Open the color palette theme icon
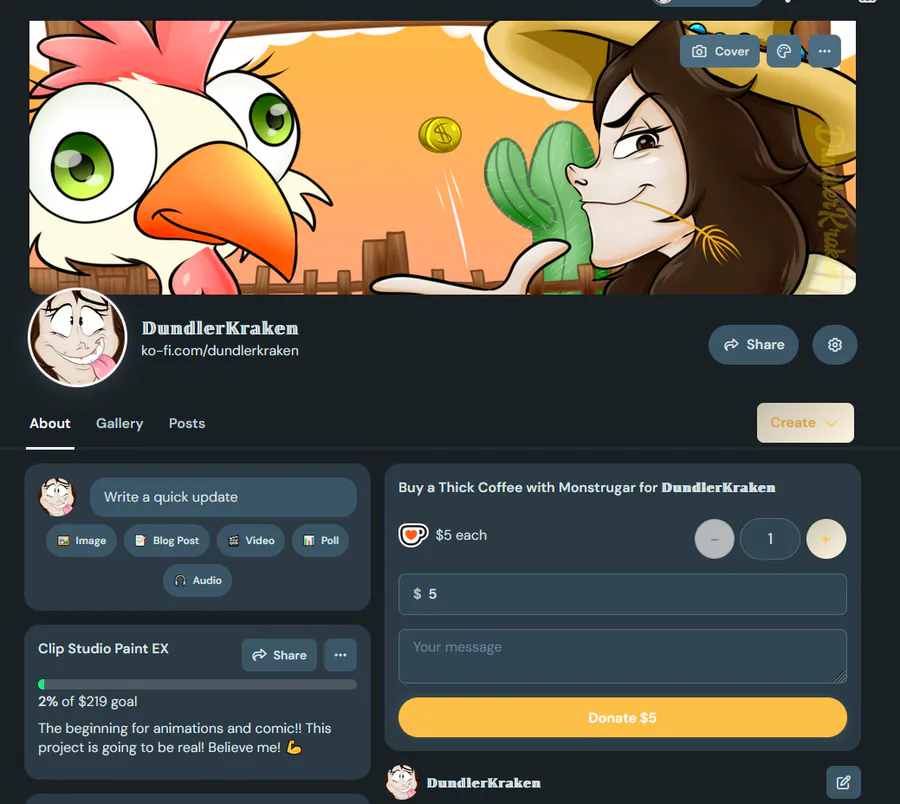Screen dimensions: 900x804 (x=784, y=52)
